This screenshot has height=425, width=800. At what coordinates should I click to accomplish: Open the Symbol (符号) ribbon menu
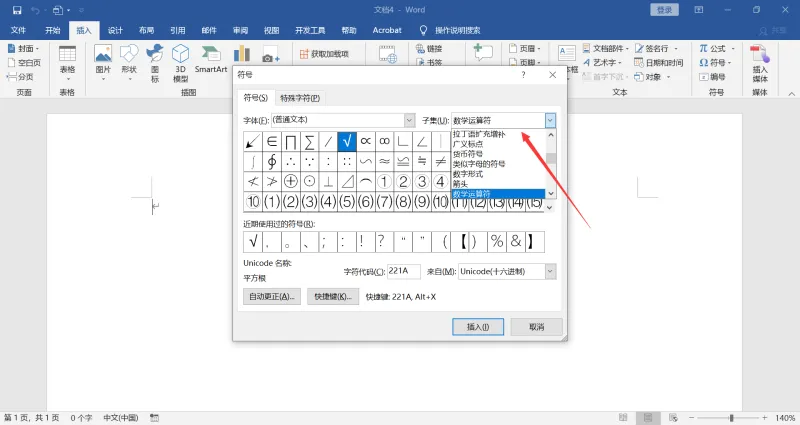coord(715,63)
